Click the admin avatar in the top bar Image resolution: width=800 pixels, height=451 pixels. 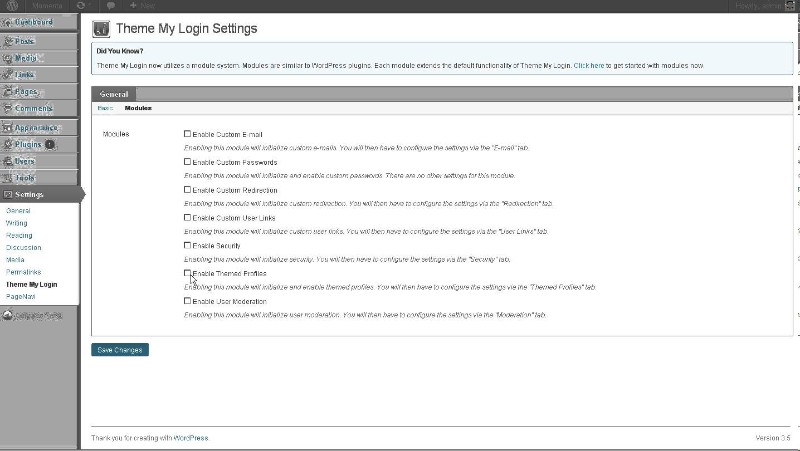(790, 6)
